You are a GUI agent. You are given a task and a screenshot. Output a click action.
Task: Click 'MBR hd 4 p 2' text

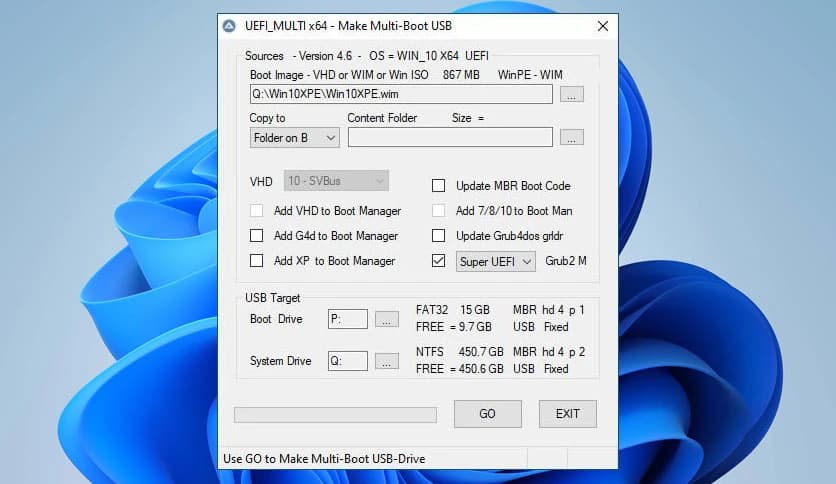[x=549, y=352]
